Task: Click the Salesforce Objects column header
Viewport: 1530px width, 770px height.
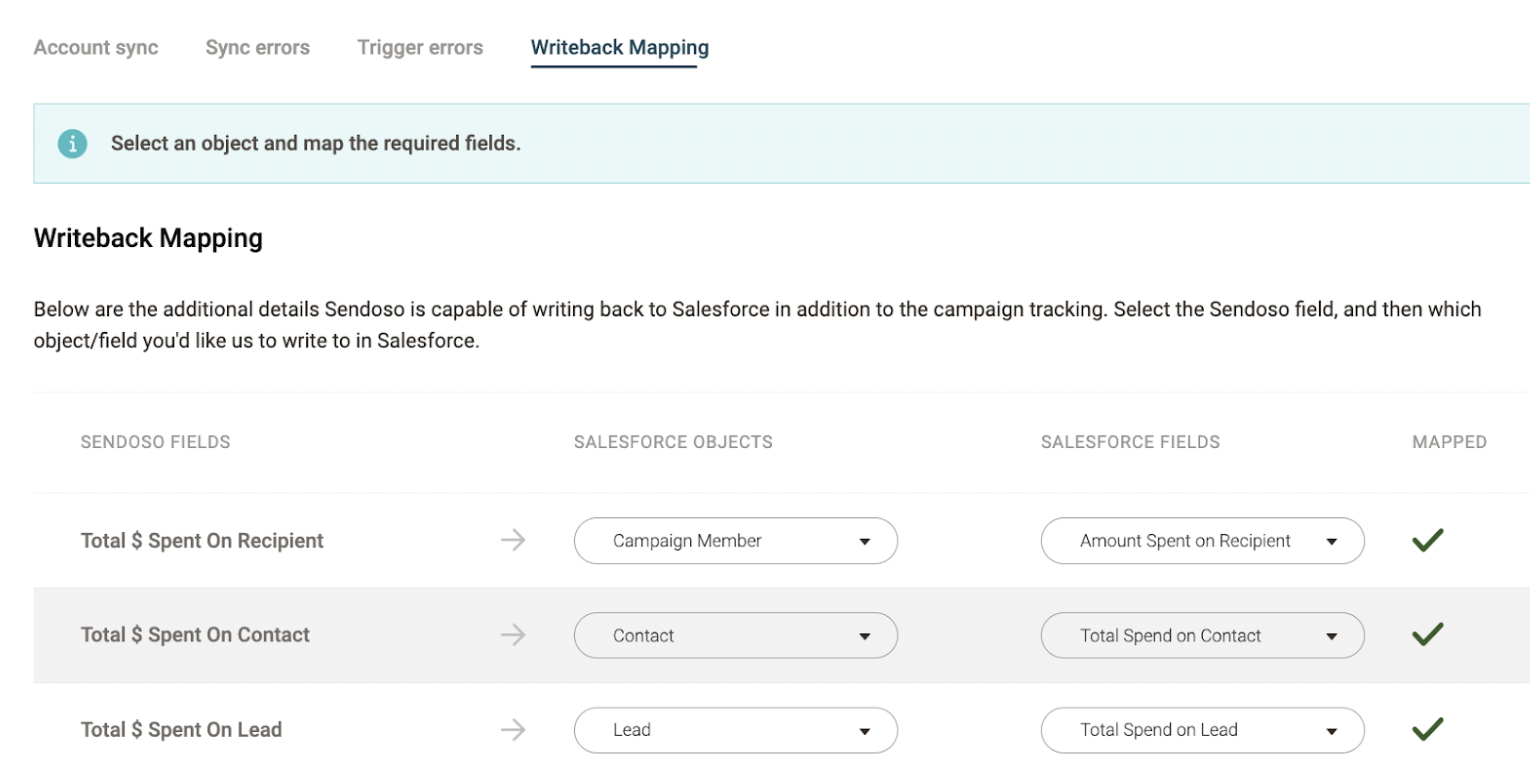Action: [673, 442]
